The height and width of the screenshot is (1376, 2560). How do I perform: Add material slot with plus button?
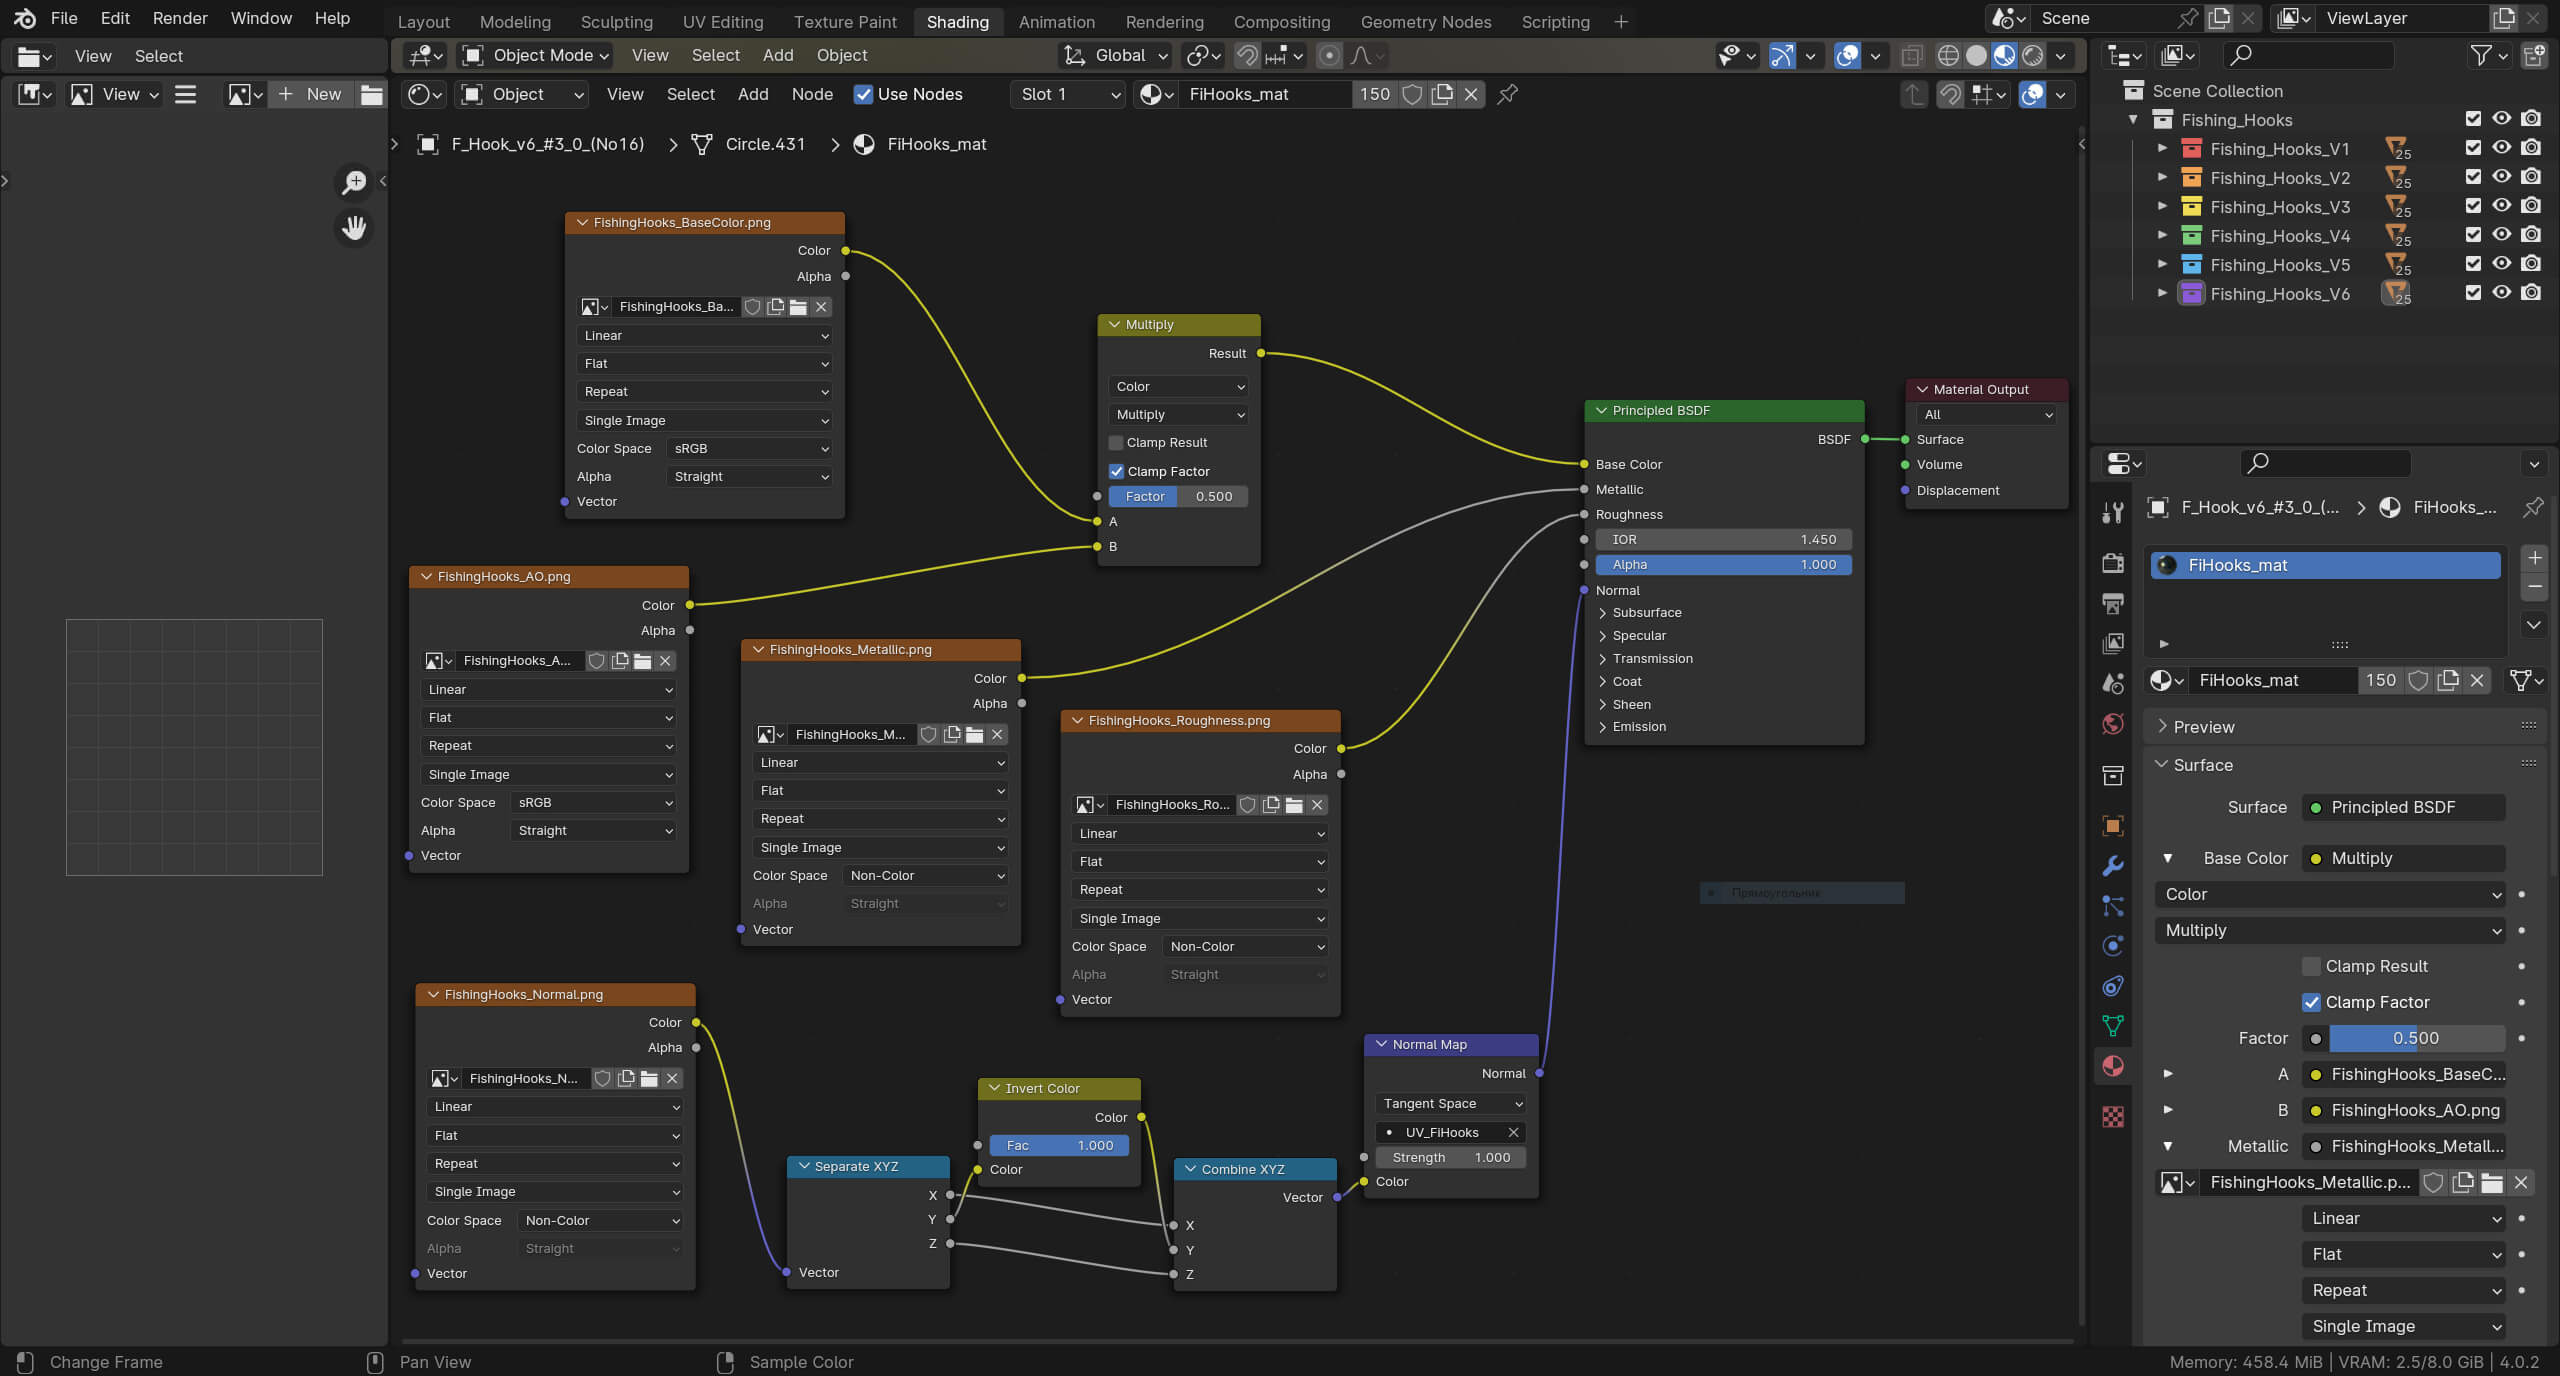[2534, 558]
